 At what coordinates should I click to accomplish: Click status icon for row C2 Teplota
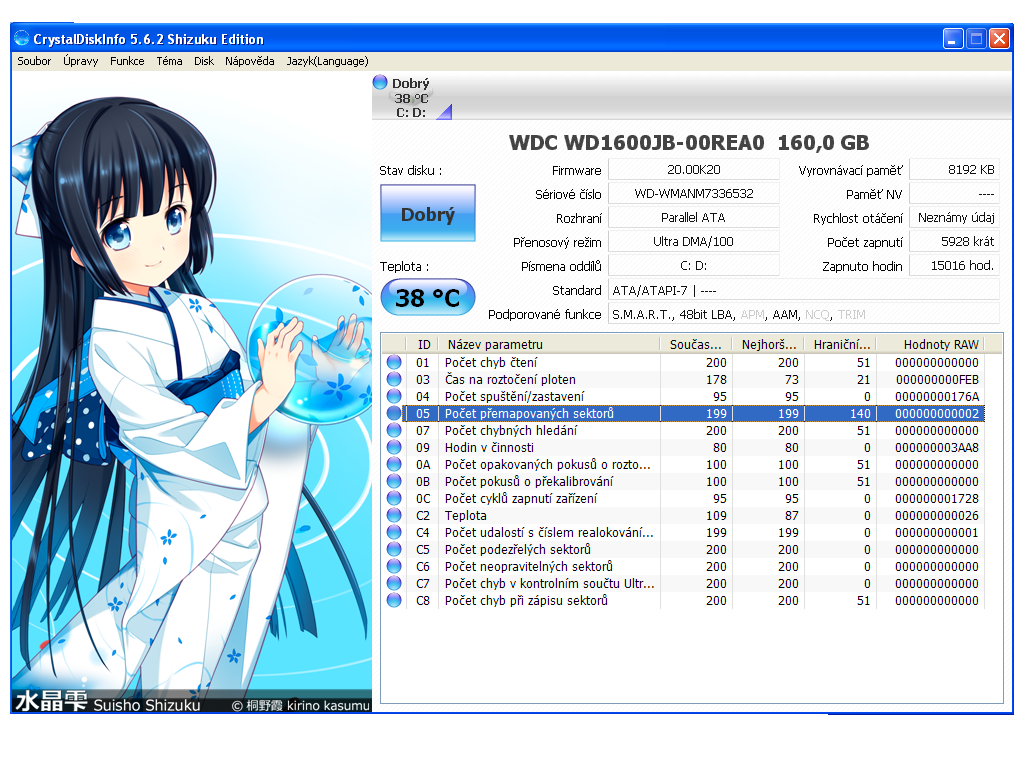point(394,515)
